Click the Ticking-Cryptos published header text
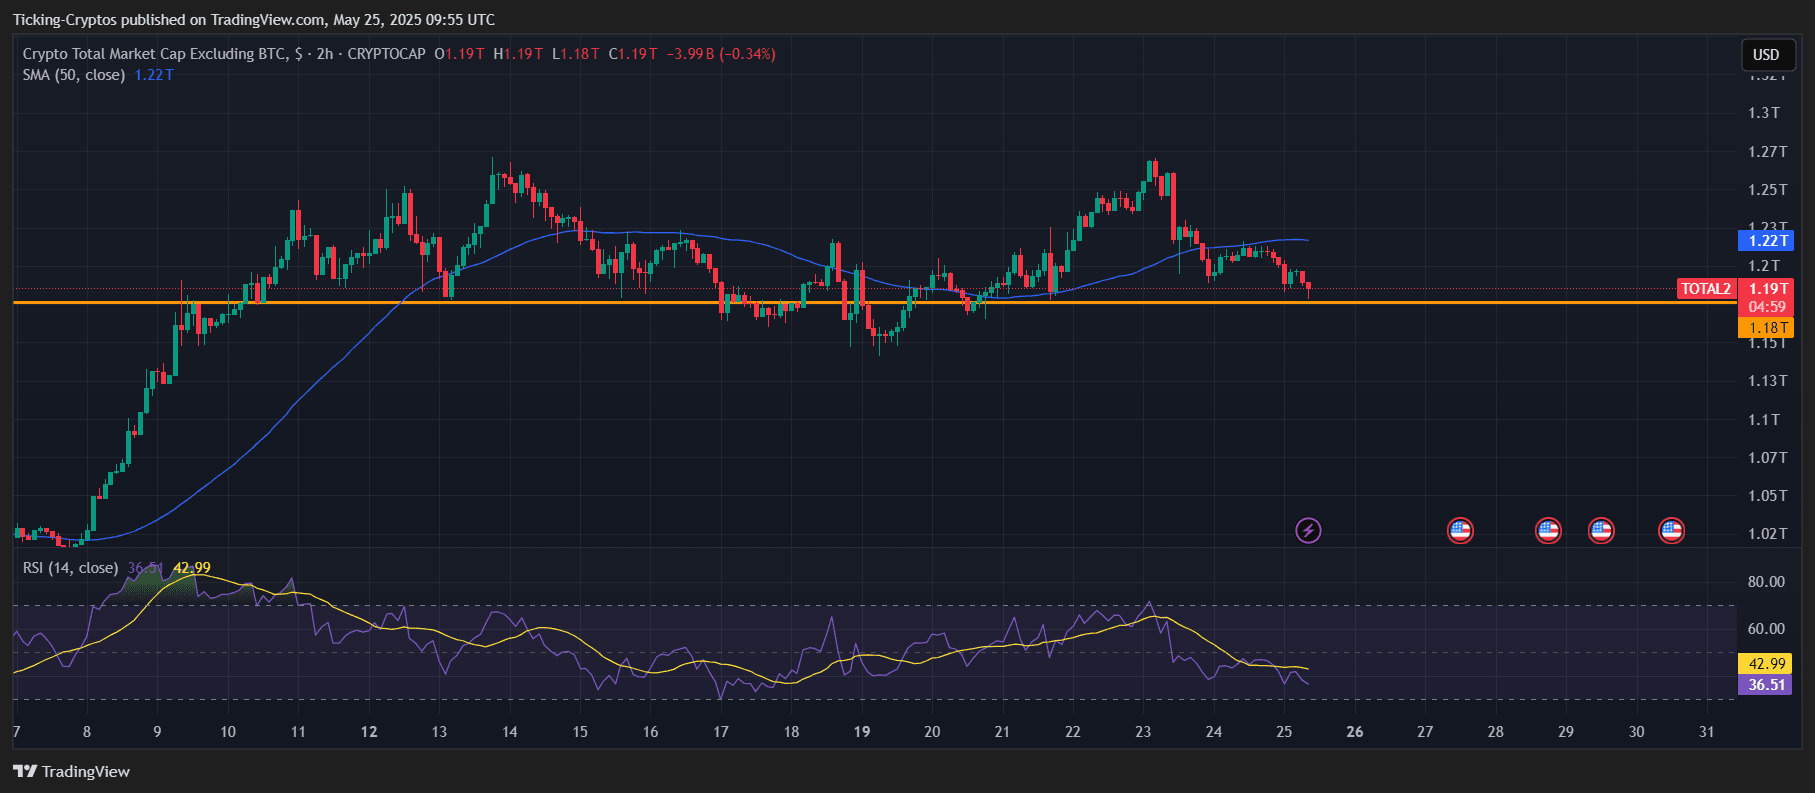This screenshot has height=793, width=1815. [x=253, y=20]
